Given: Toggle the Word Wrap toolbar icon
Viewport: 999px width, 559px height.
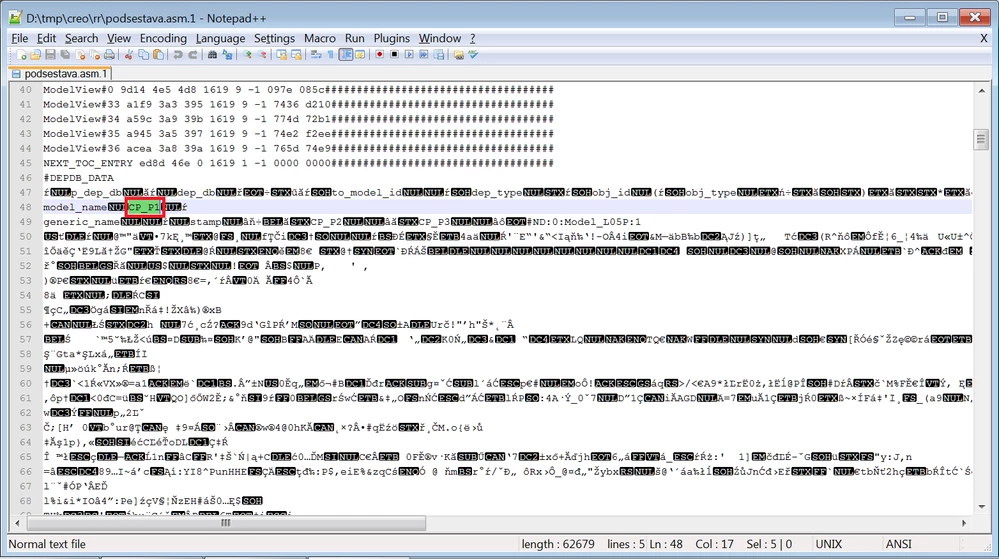Looking at the screenshot, I should [x=316, y=55].
